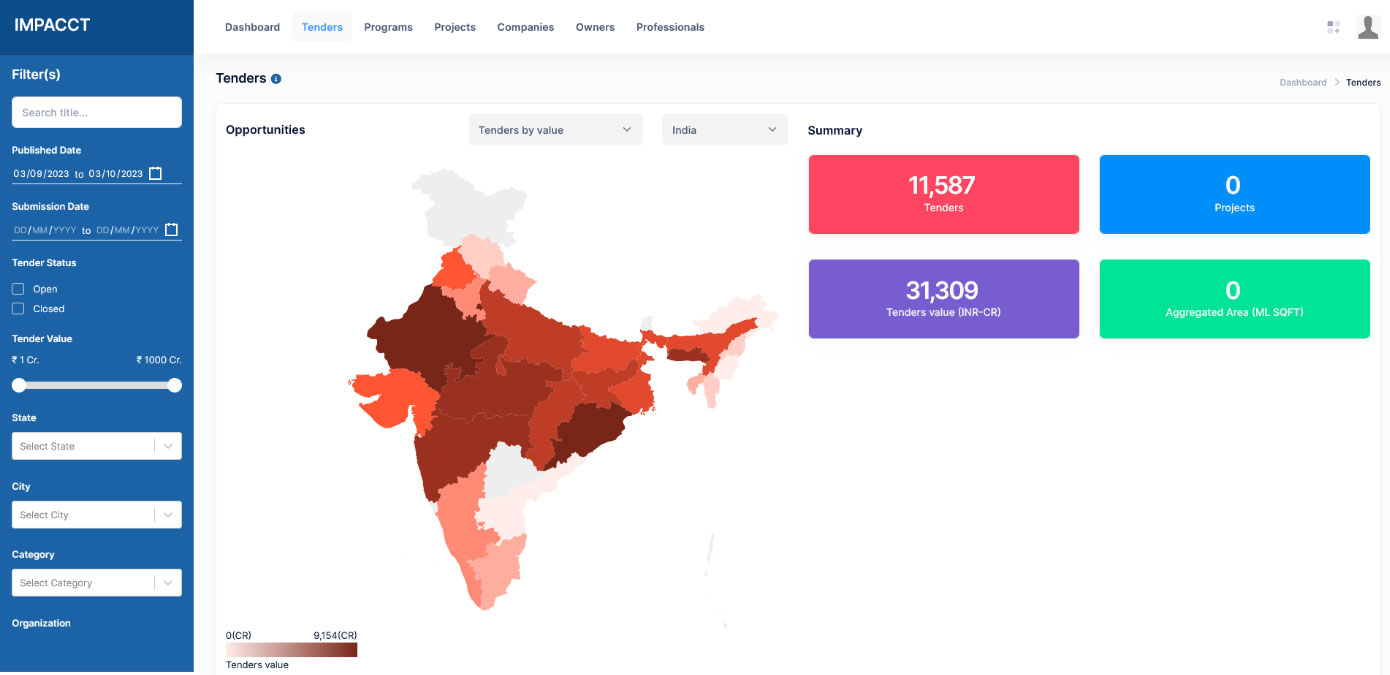The image size is (1390, 675).
Task: Open the Submission Date calendar icon
Action: click(171, 230)
